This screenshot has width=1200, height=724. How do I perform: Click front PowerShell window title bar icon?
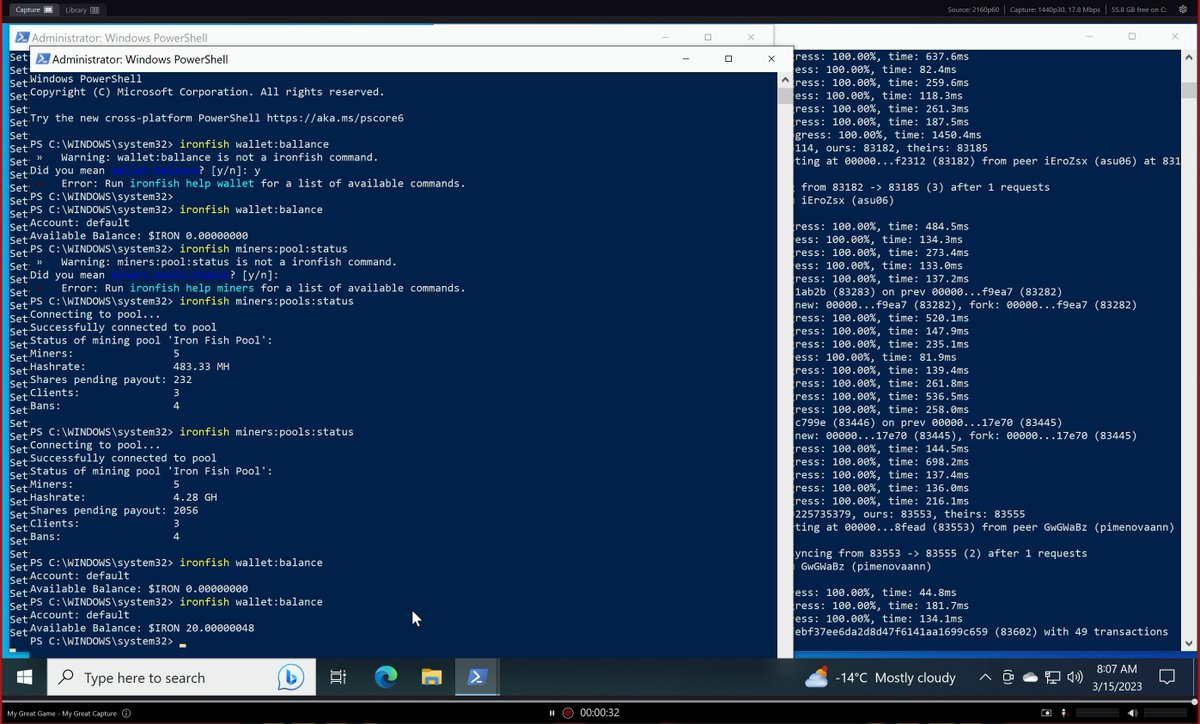point(41,59)
